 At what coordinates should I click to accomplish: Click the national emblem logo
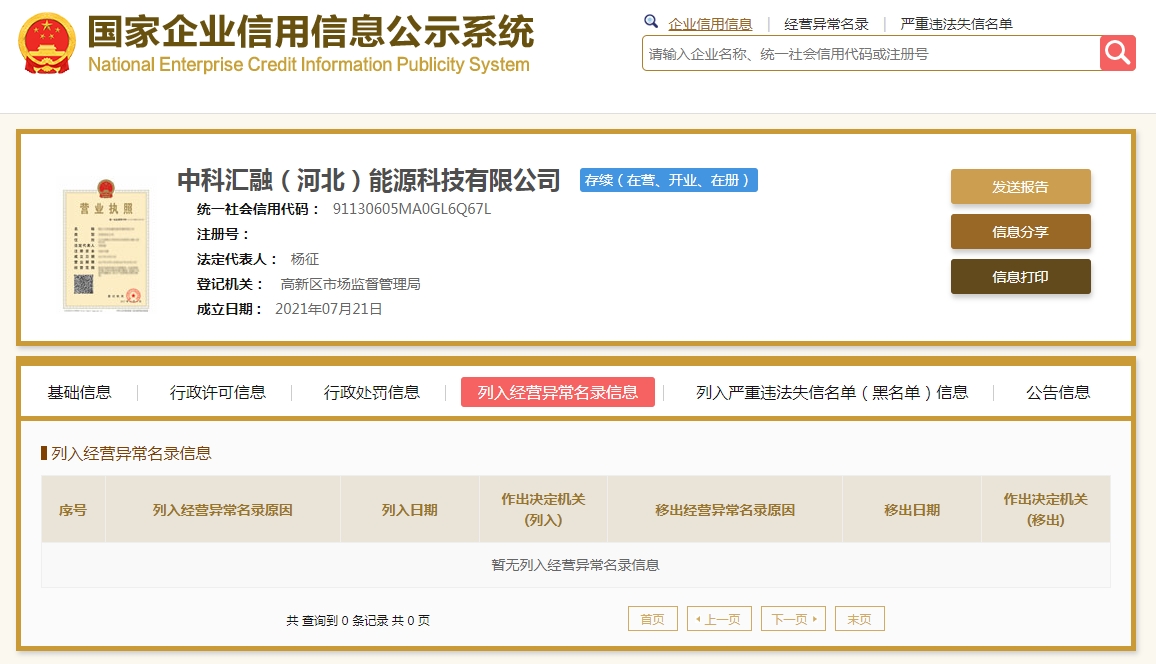tap(47, 44)
